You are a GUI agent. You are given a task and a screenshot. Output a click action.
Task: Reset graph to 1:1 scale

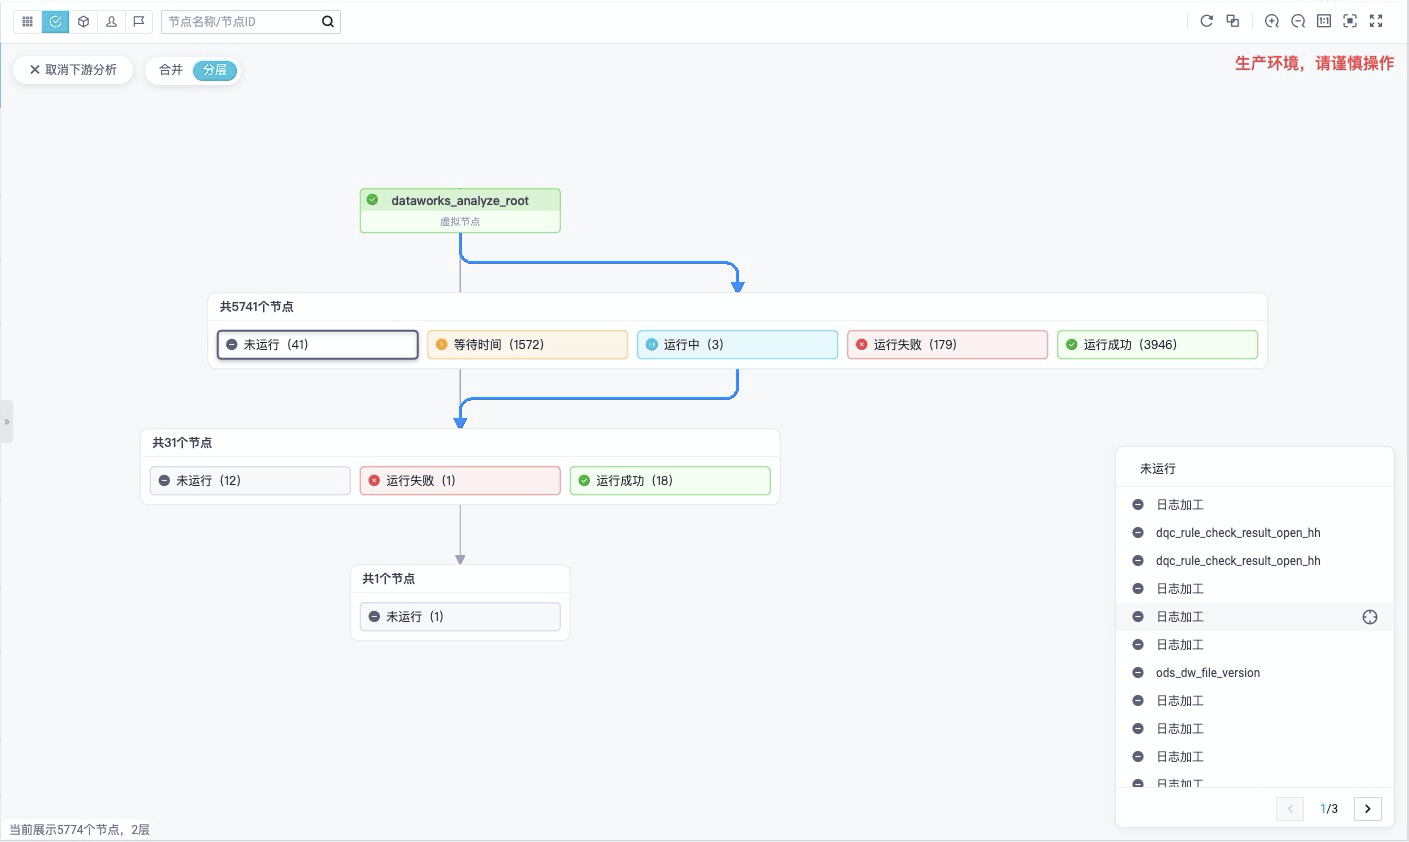tap(1323, 21)
